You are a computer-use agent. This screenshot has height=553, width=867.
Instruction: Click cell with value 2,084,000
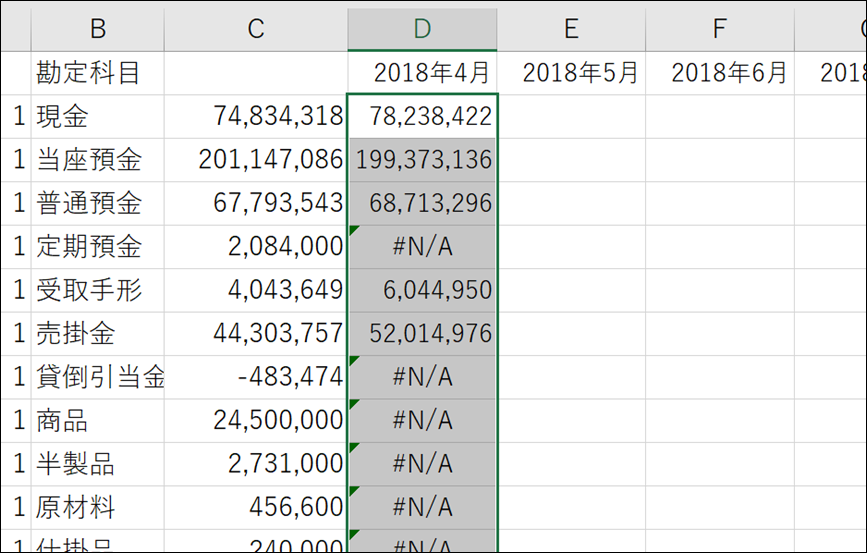point(256,247)
